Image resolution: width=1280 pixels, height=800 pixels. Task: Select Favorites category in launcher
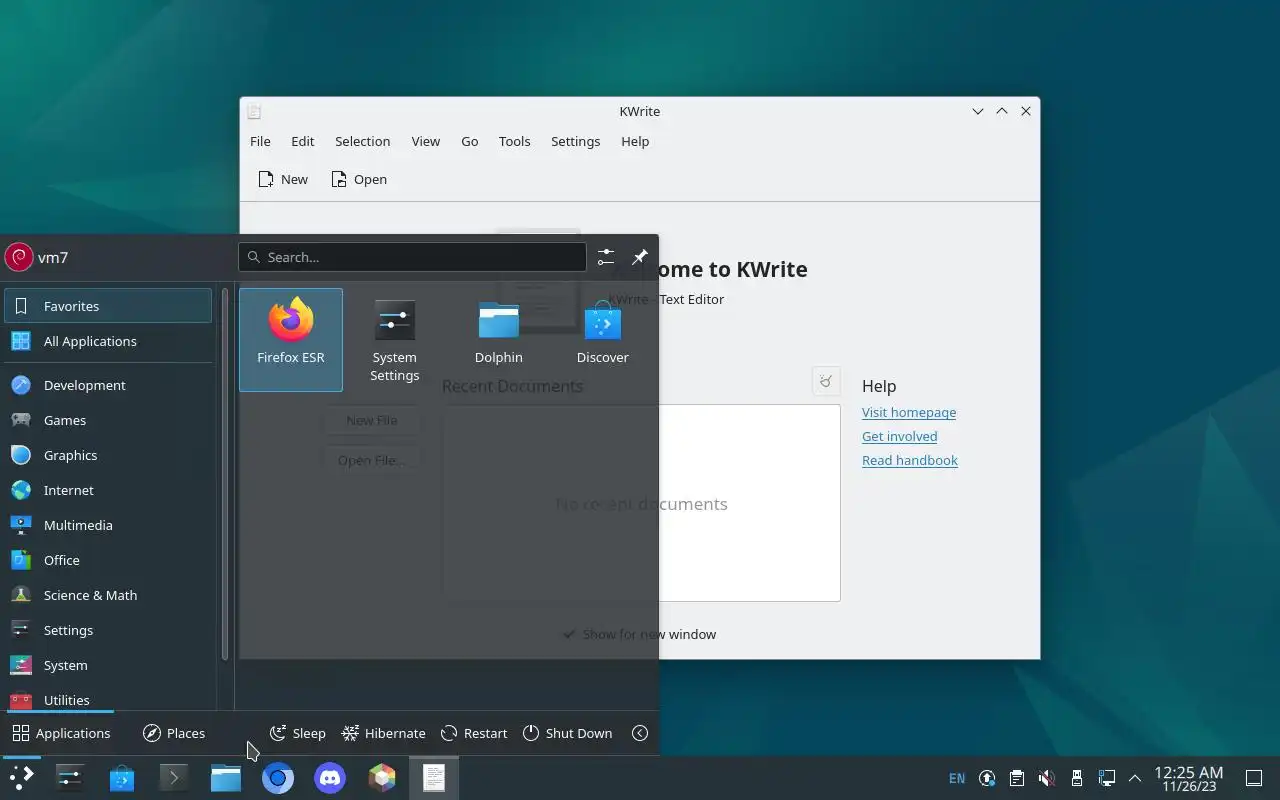tap(108, 306)
